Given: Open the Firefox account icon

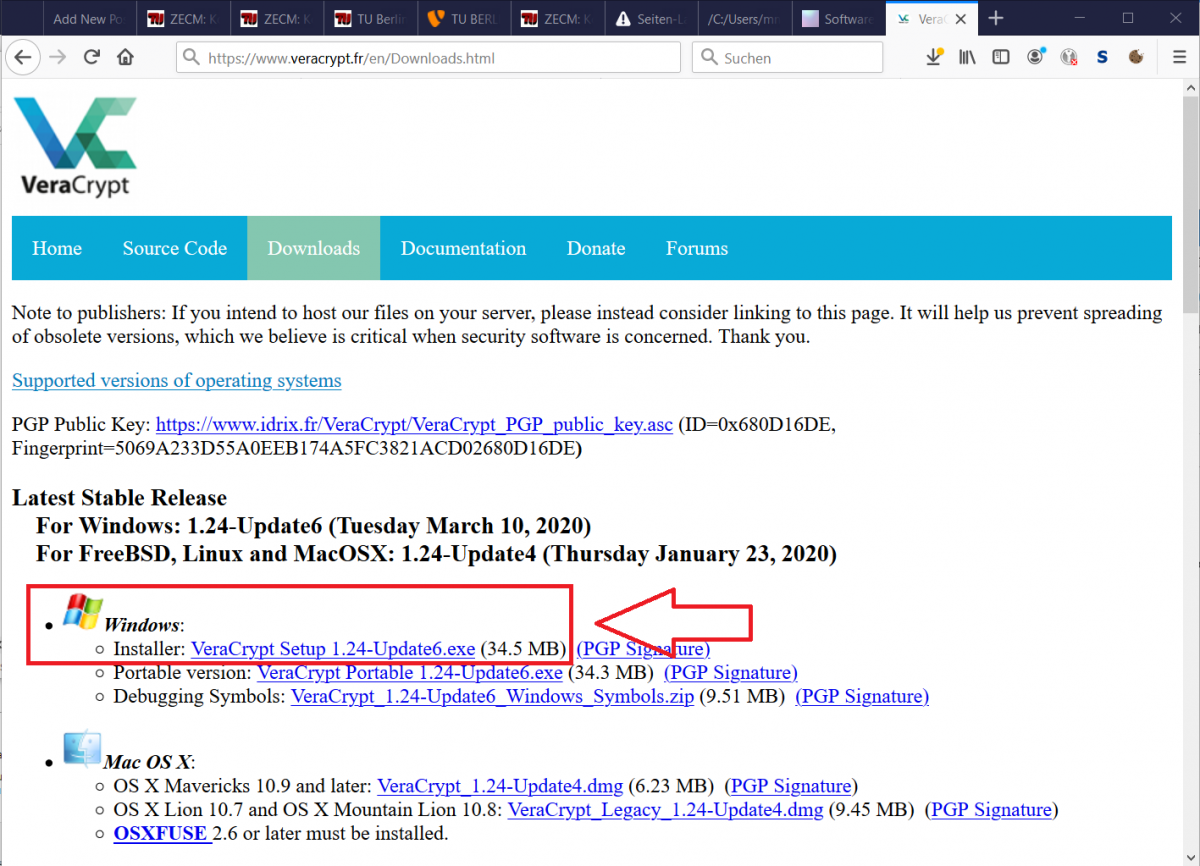Looking at the screenshot, I should tap(1035, 58).
